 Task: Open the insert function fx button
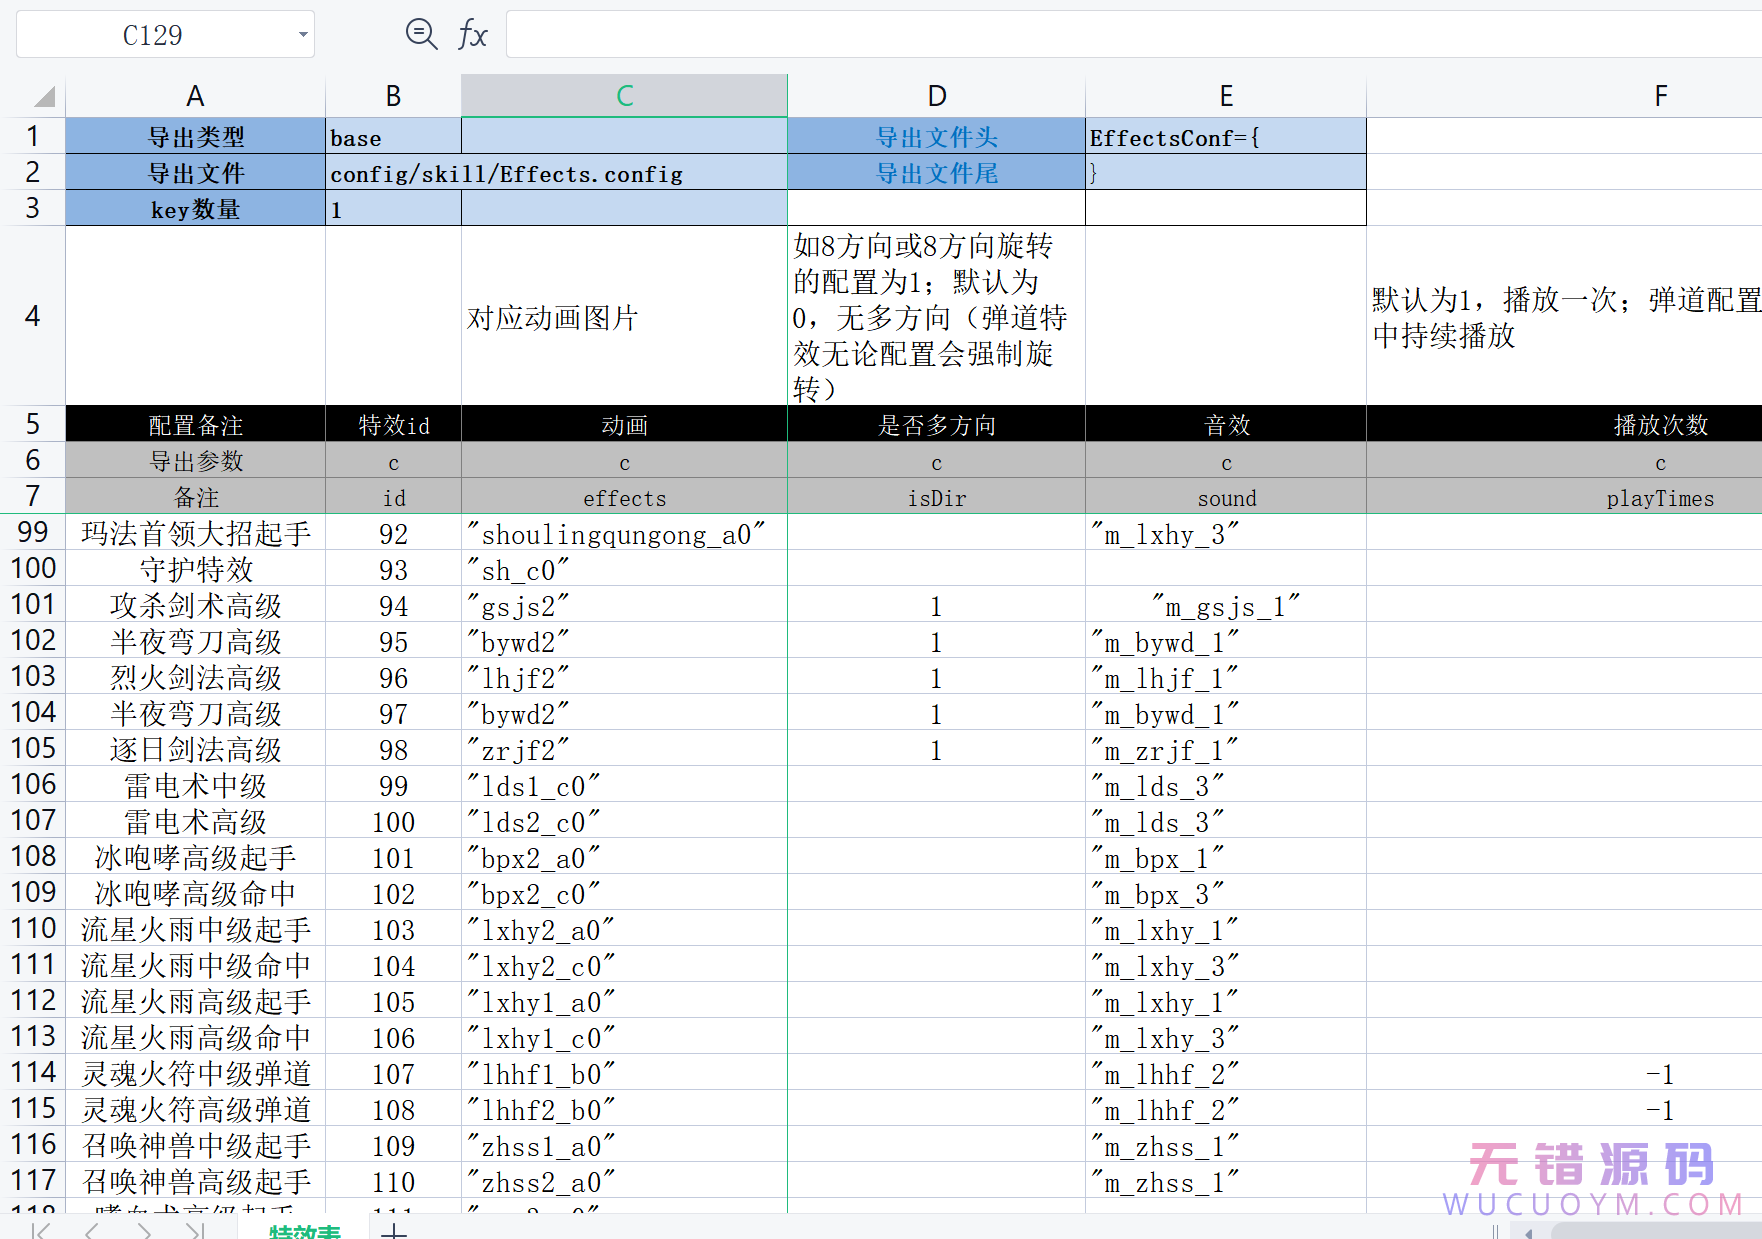click(x=472, y=35)
